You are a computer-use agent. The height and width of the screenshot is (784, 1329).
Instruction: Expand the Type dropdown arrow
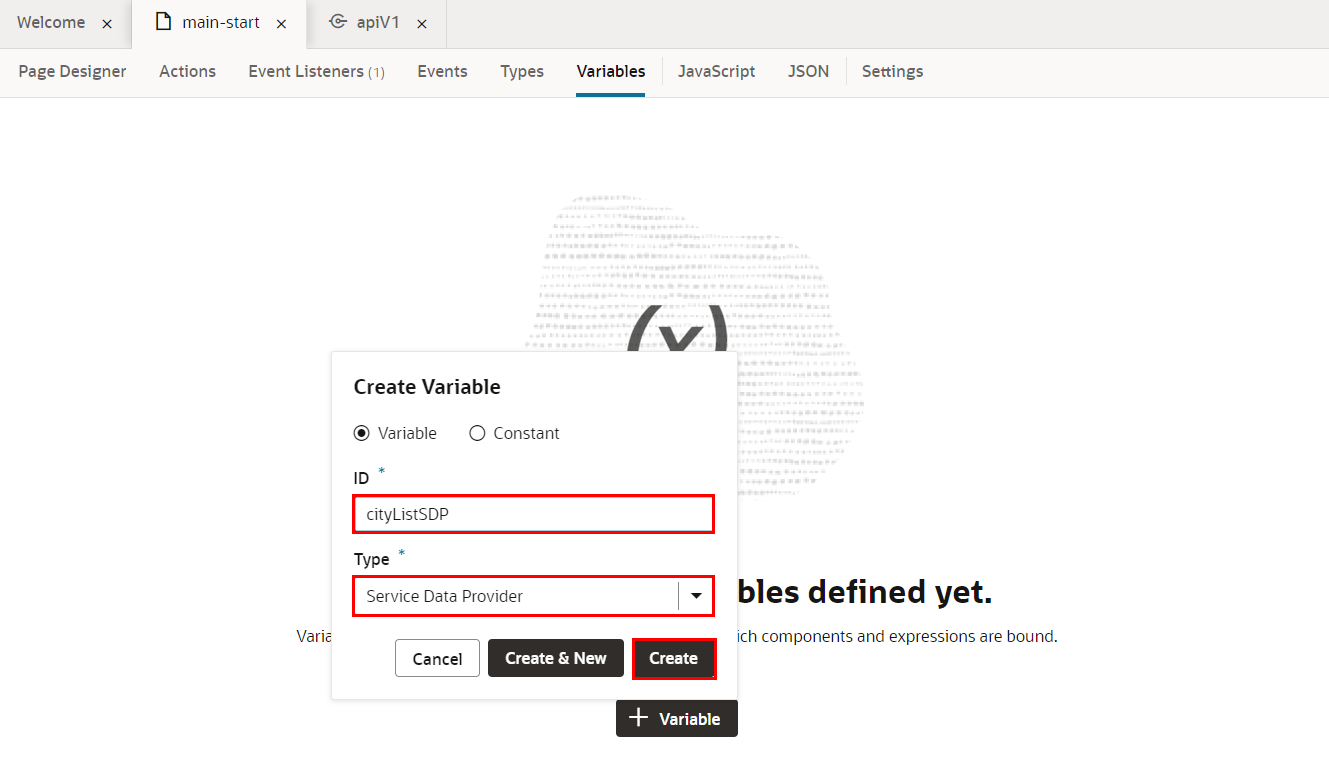pyautogui.click(x=696, y=596)
